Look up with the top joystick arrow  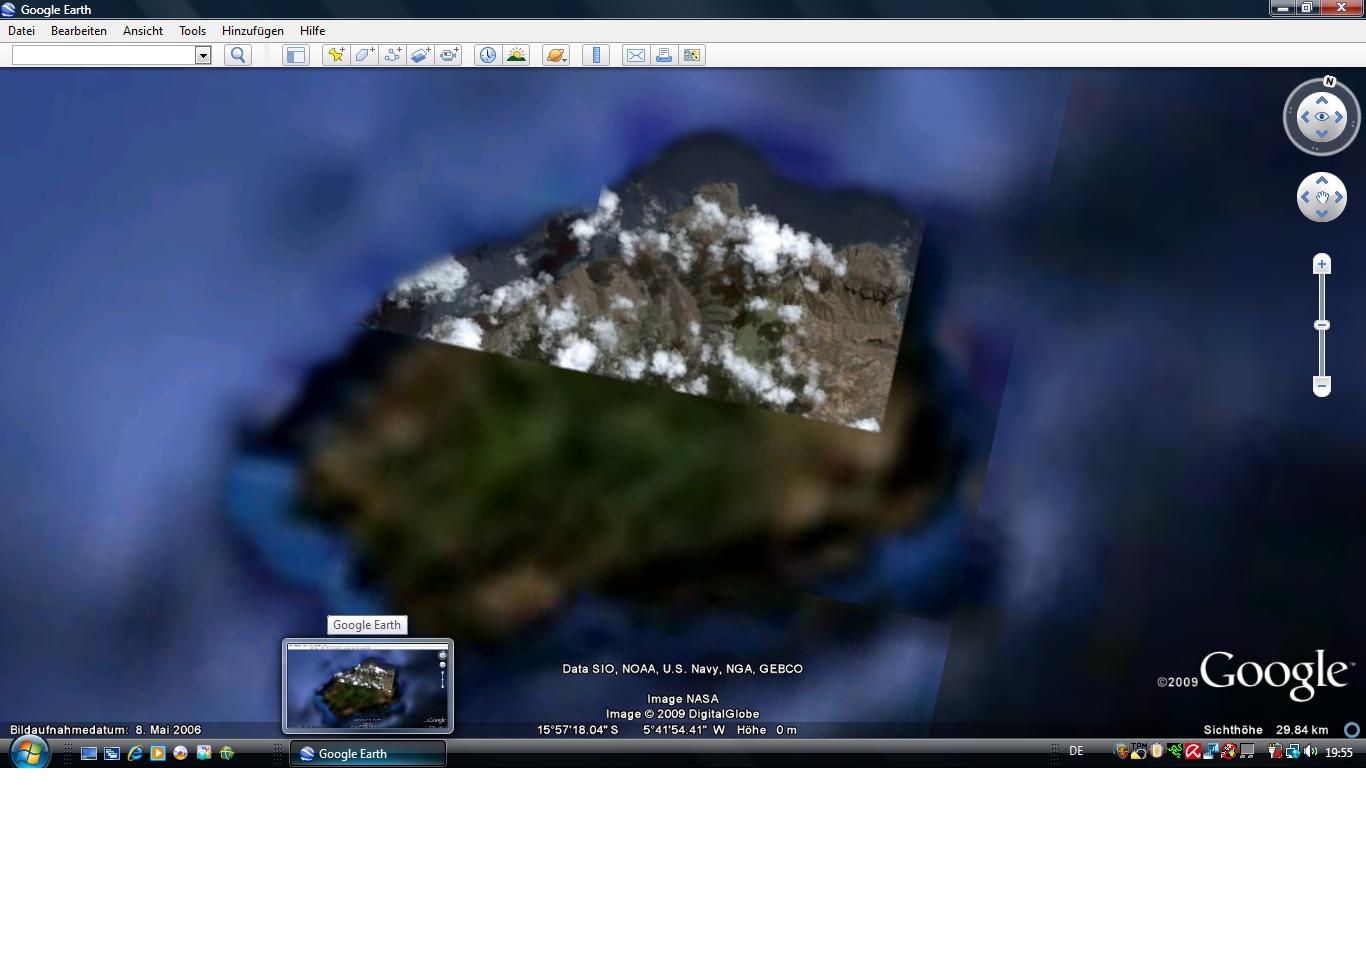pyautogui.click(x=1322, y=100)
